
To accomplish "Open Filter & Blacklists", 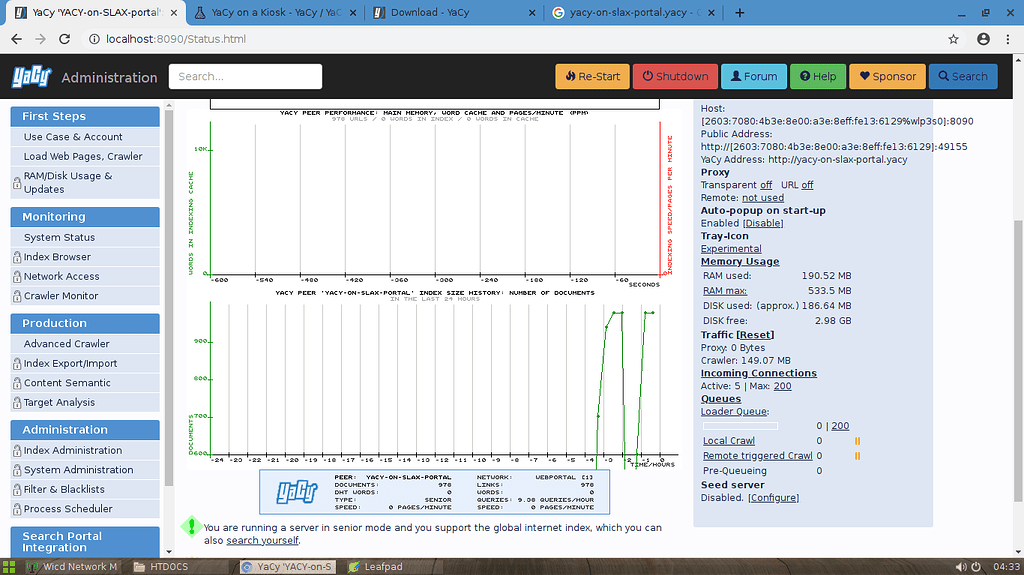I will click(x=85, y=489).
